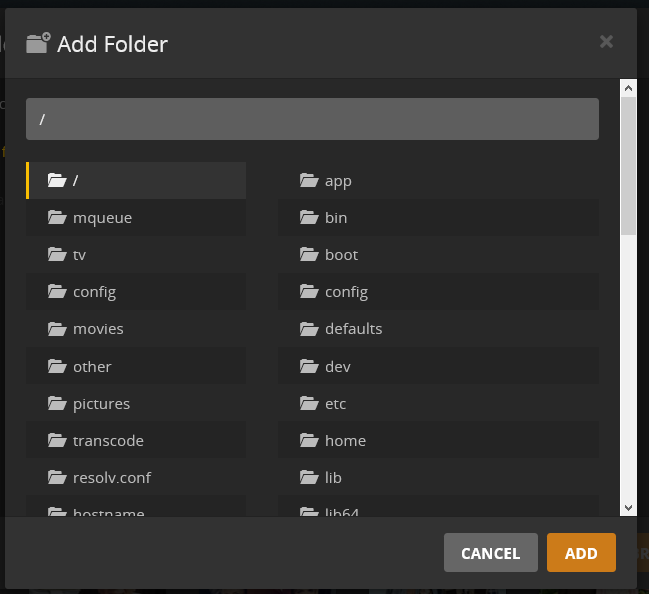Select the hostname entry

click(x=136, y=507)
